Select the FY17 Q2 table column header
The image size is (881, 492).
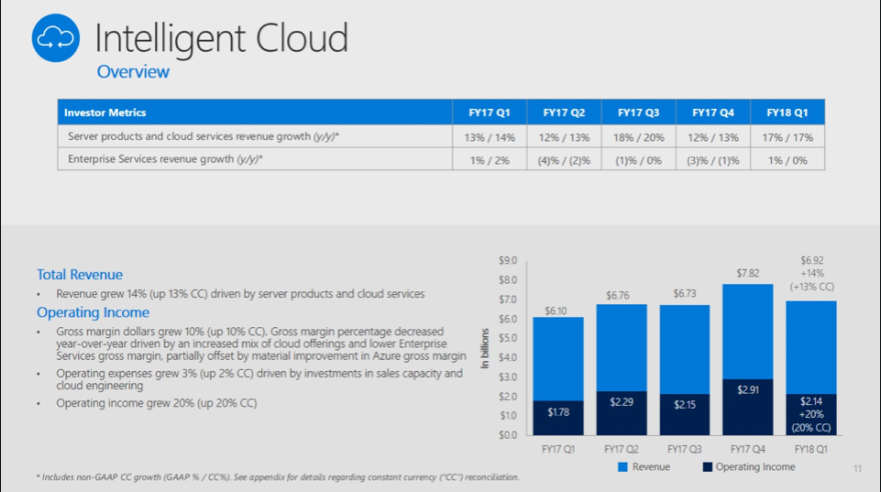[563, 113]
